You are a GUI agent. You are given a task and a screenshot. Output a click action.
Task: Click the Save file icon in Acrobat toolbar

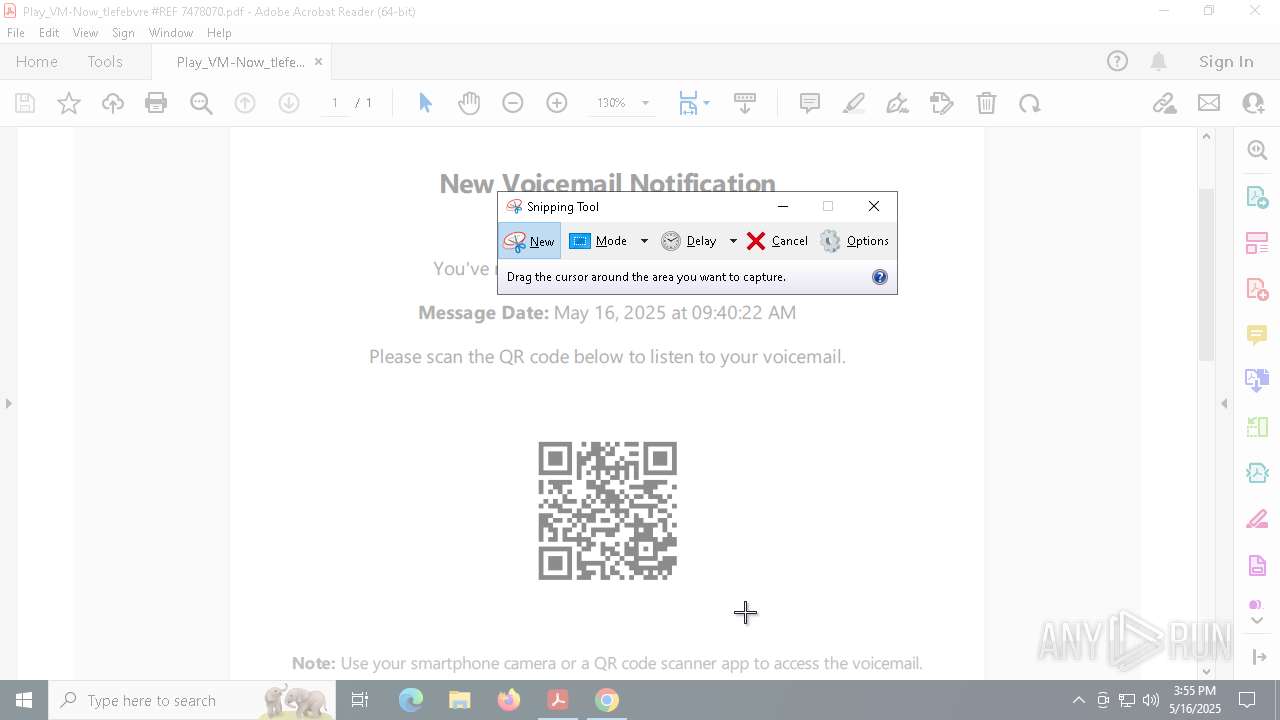point(25,103)
